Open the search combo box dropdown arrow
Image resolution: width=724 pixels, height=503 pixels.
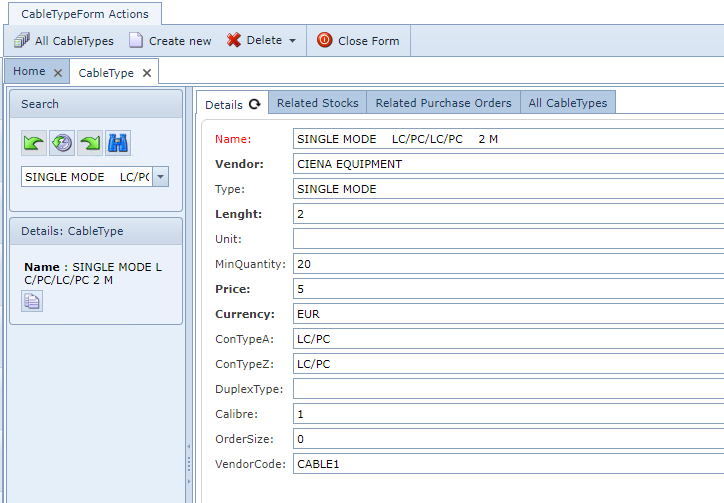point(161,177)
